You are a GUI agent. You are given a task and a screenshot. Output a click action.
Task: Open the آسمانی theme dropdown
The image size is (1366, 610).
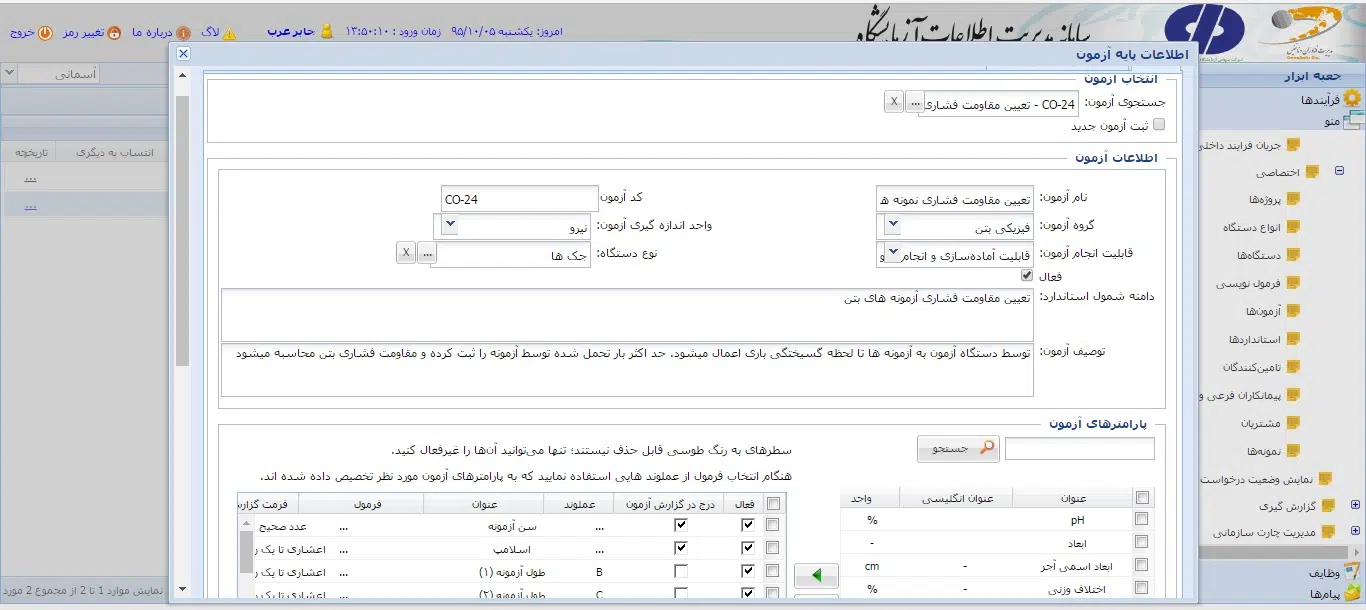9,73
